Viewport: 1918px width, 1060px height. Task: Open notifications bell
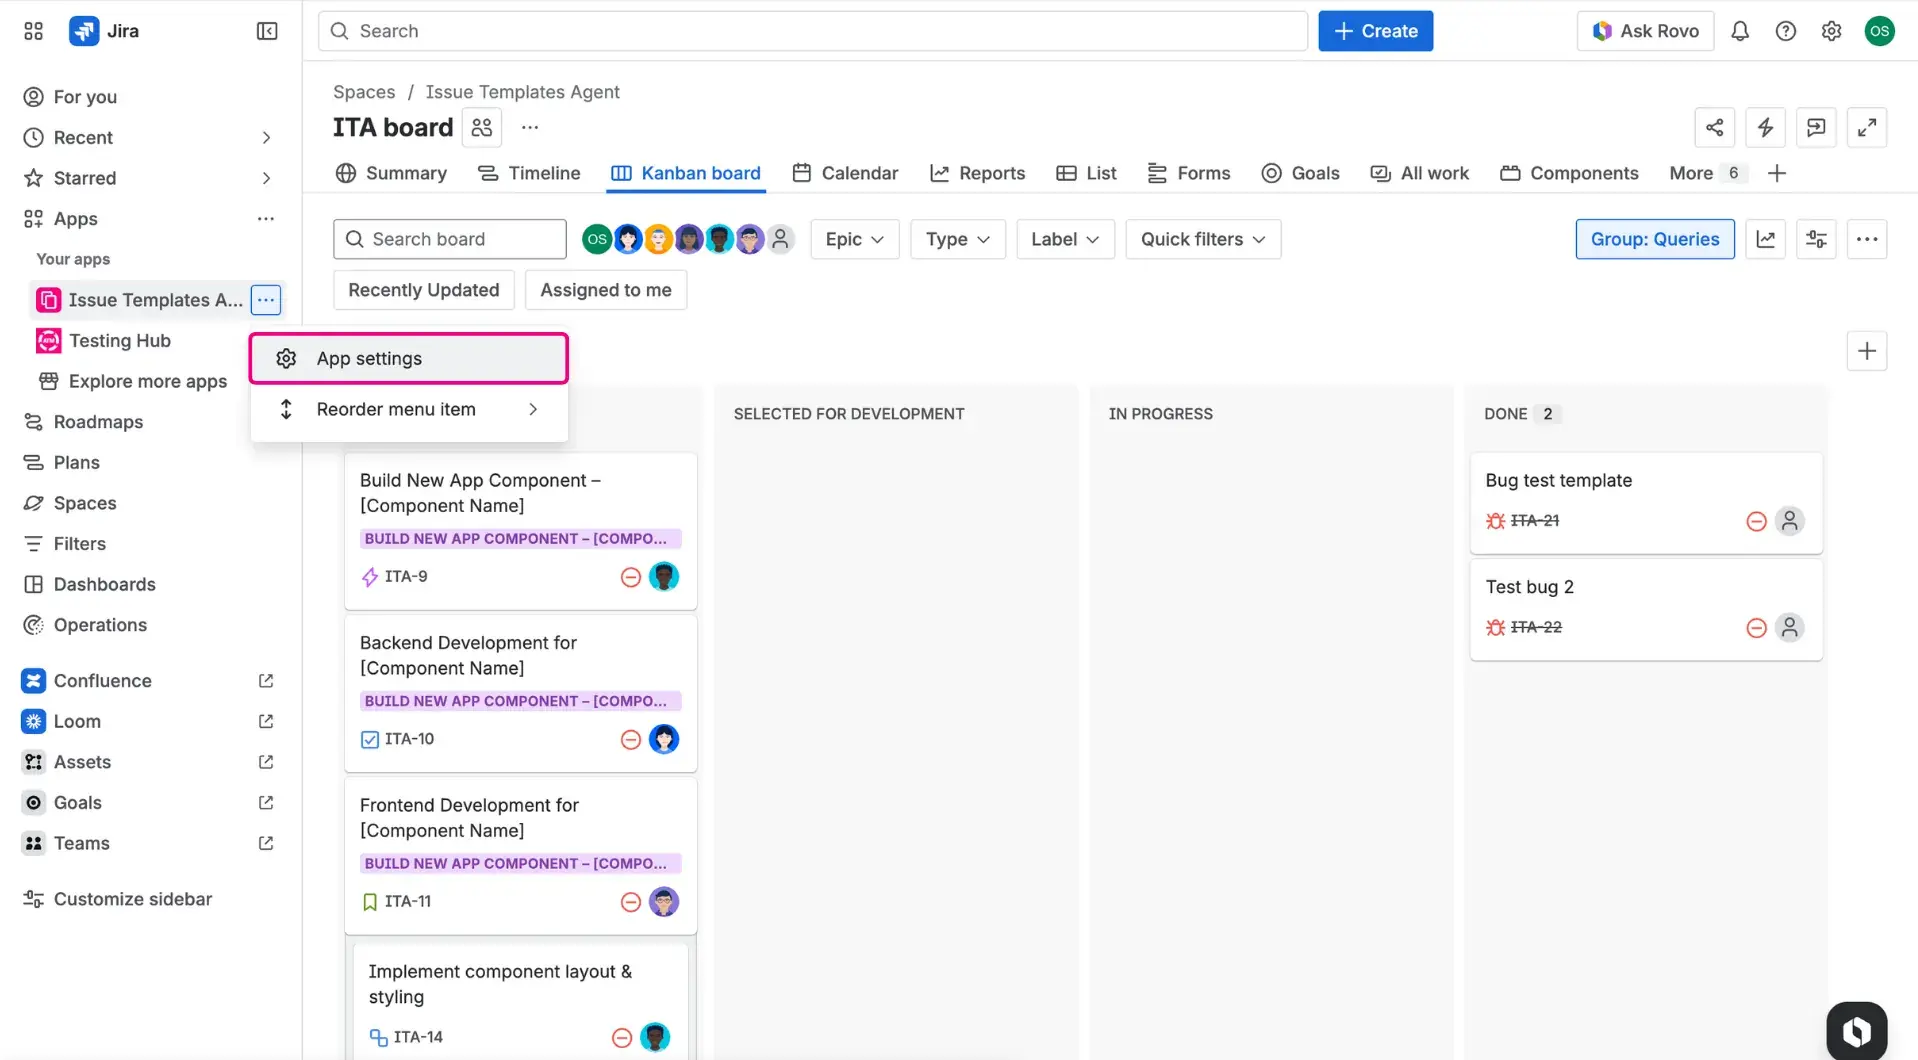(1740, 31)
